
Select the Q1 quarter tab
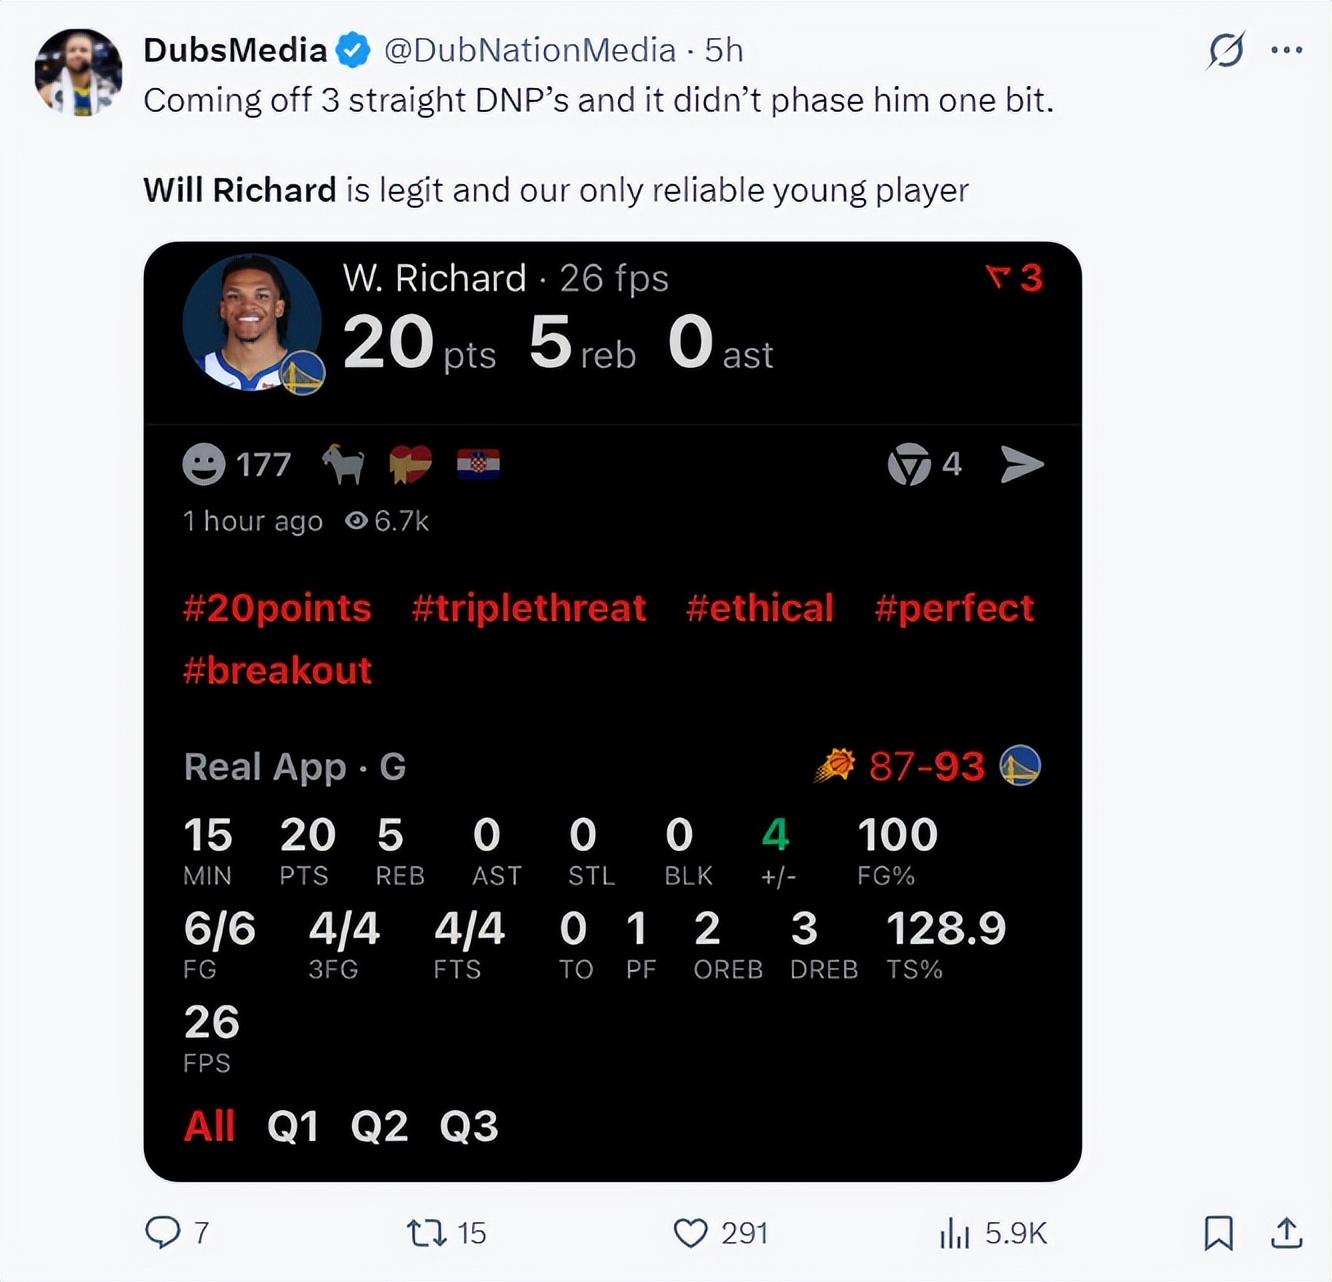(x=293, y=1127)
